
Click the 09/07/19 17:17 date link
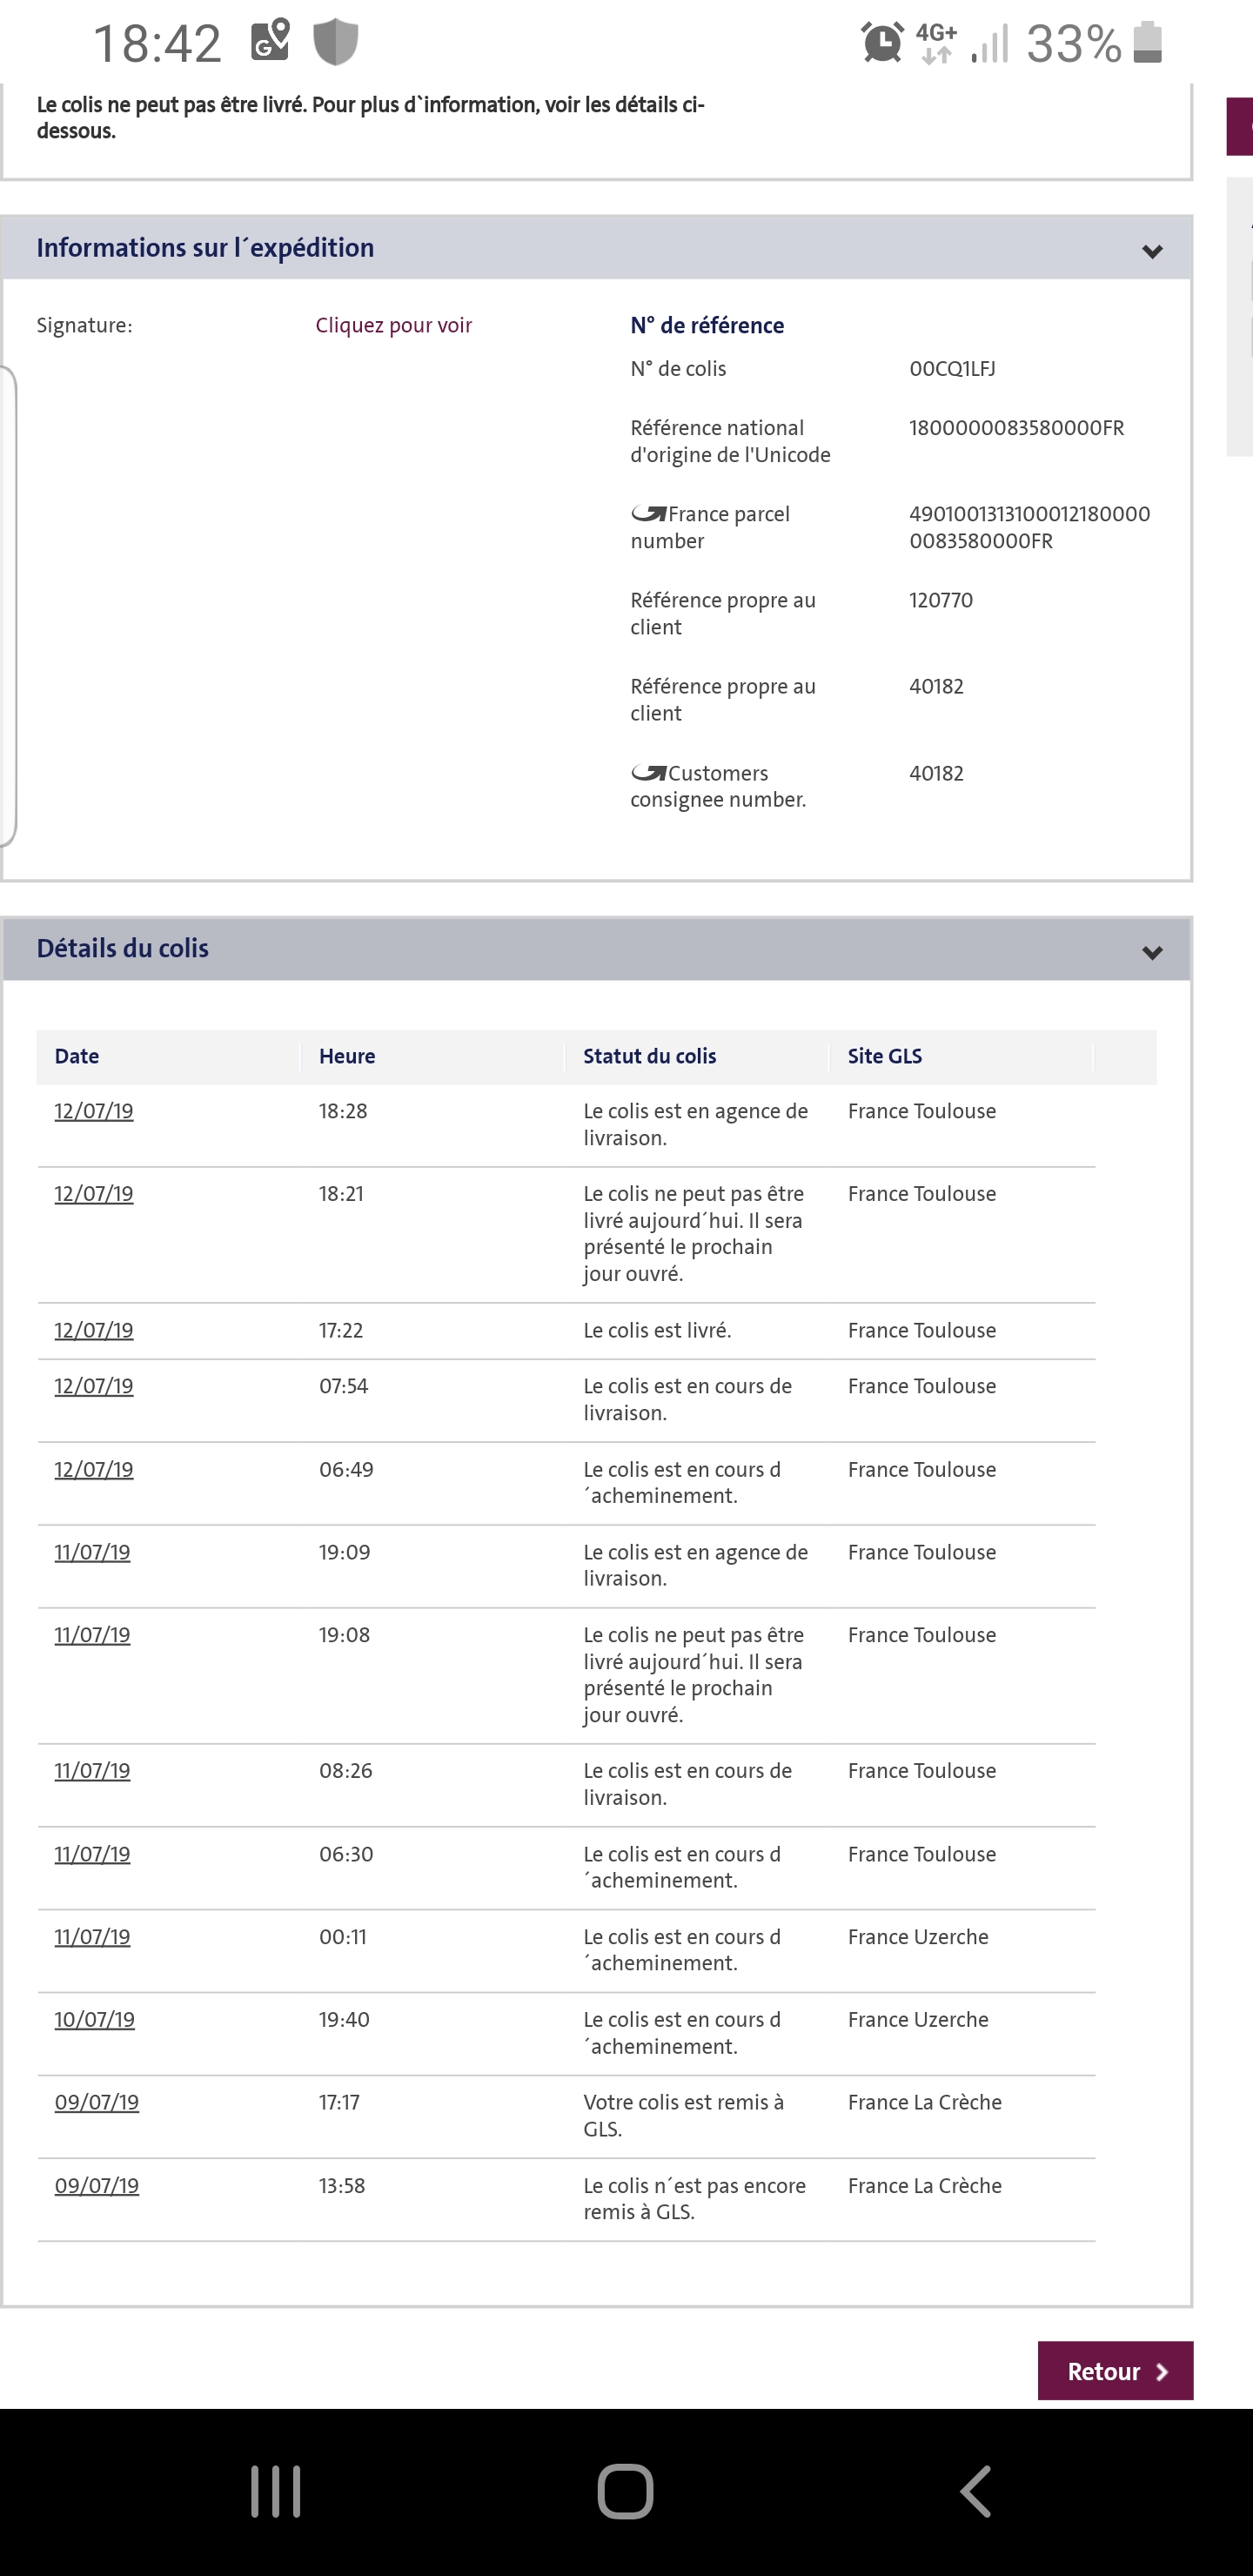coord(96,2102)
